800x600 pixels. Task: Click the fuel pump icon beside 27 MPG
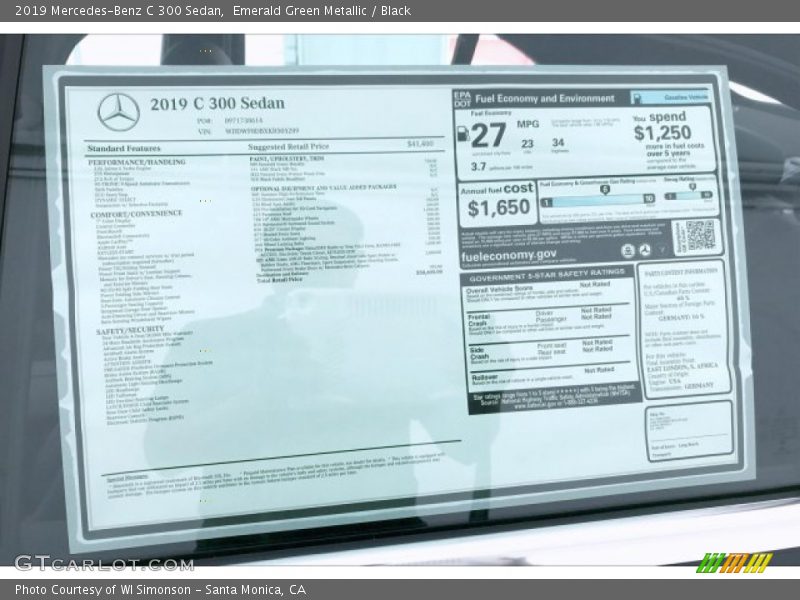click(463, 135)
